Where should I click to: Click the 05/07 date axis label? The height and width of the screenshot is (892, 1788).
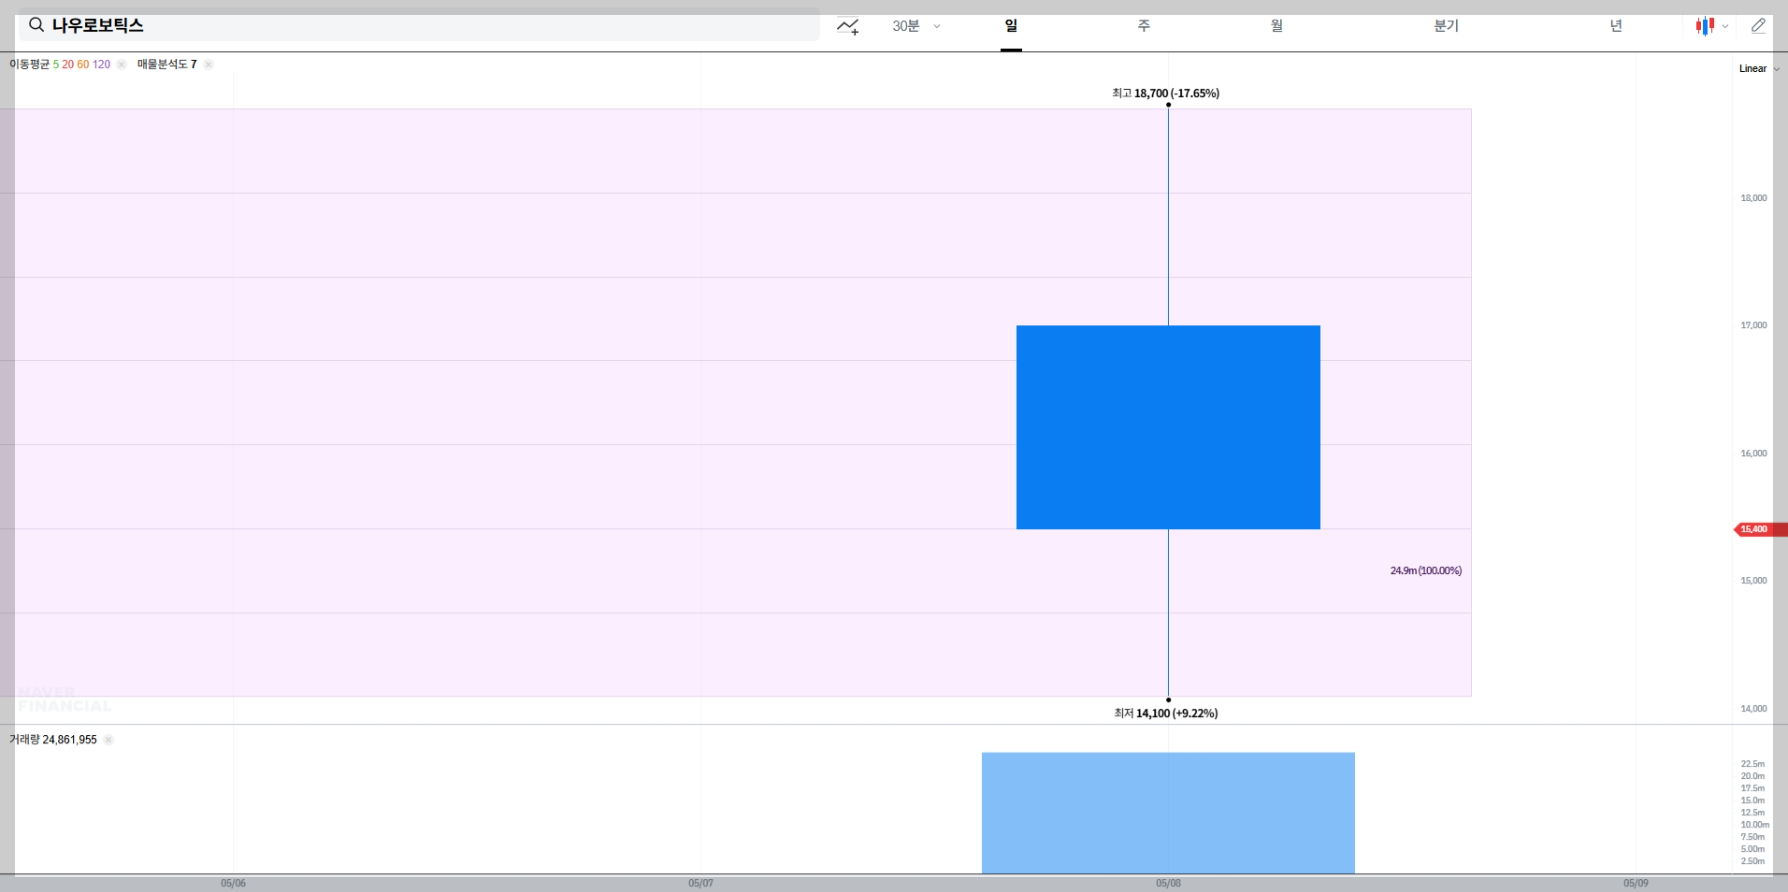pos(701,884)
